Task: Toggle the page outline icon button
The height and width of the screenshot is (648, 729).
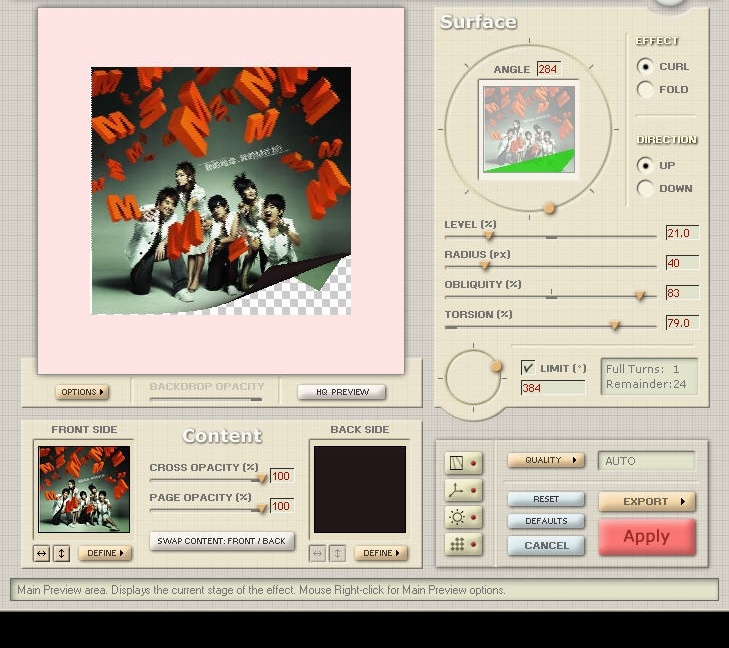Action: [x=463, y=463]
